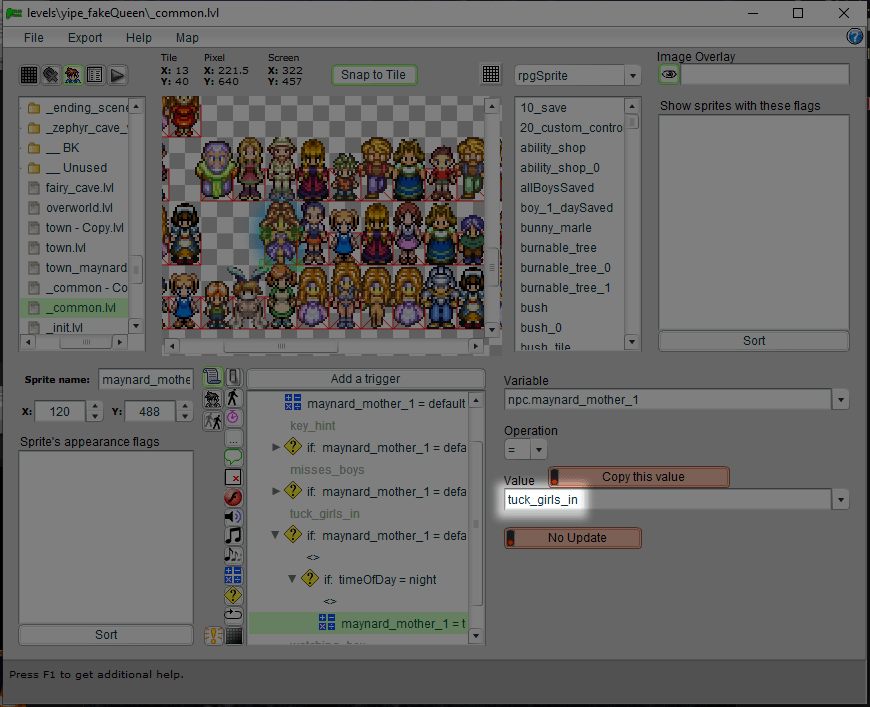Viewport: 870px width, 707px height.
Task: Open the Variable dropdown for npc.maynard_mother_1
Action: (841, 401)
